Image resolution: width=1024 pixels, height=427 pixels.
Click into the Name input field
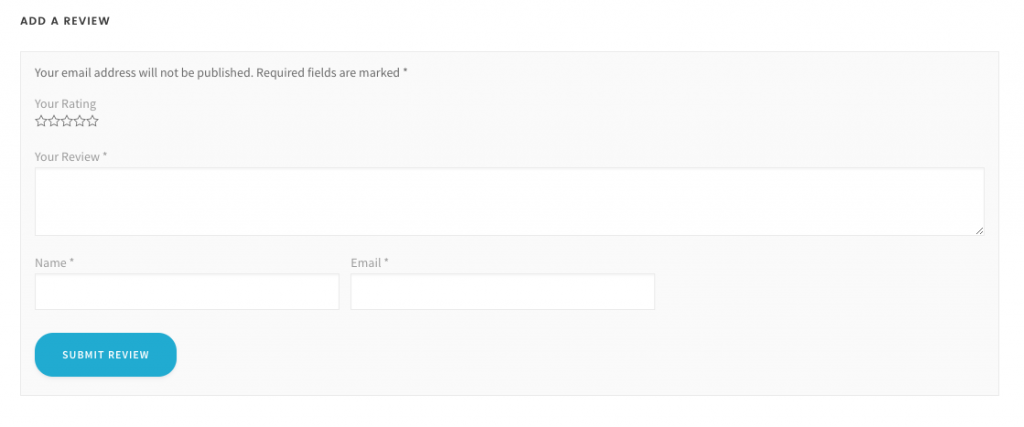tap(187, 291)
